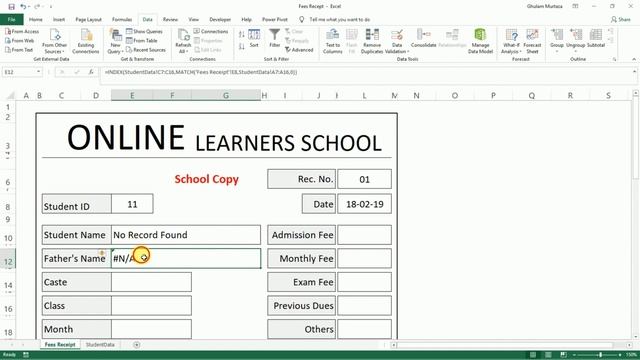Click the Share button
The height and width of the screenshot is (360, 640).
620,19
